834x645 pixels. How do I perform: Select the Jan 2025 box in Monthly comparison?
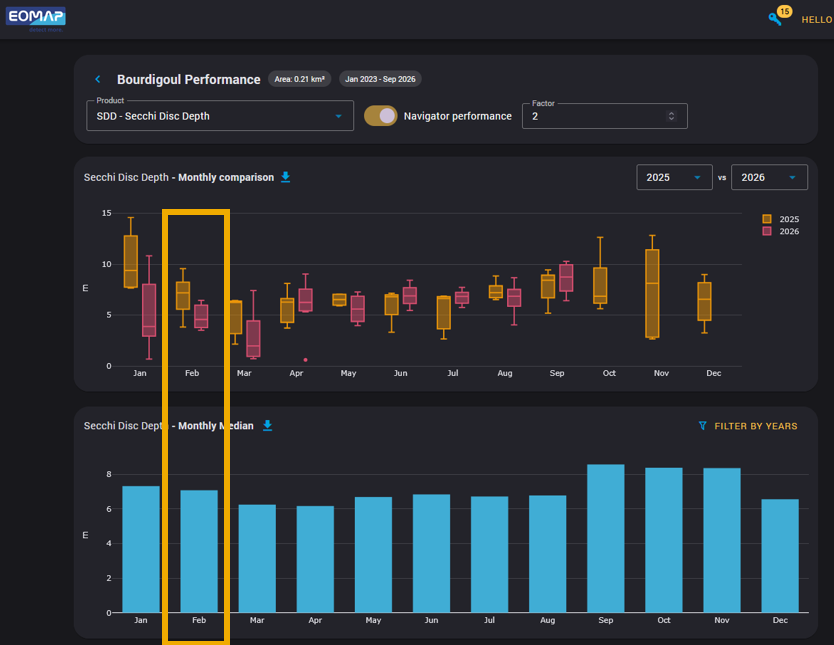(131, 262)
